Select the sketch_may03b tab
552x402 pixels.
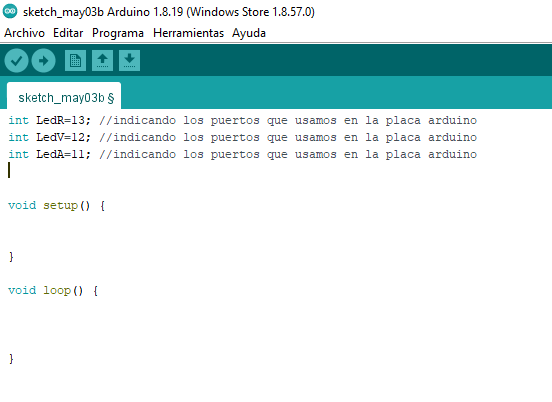pos(64,96)
